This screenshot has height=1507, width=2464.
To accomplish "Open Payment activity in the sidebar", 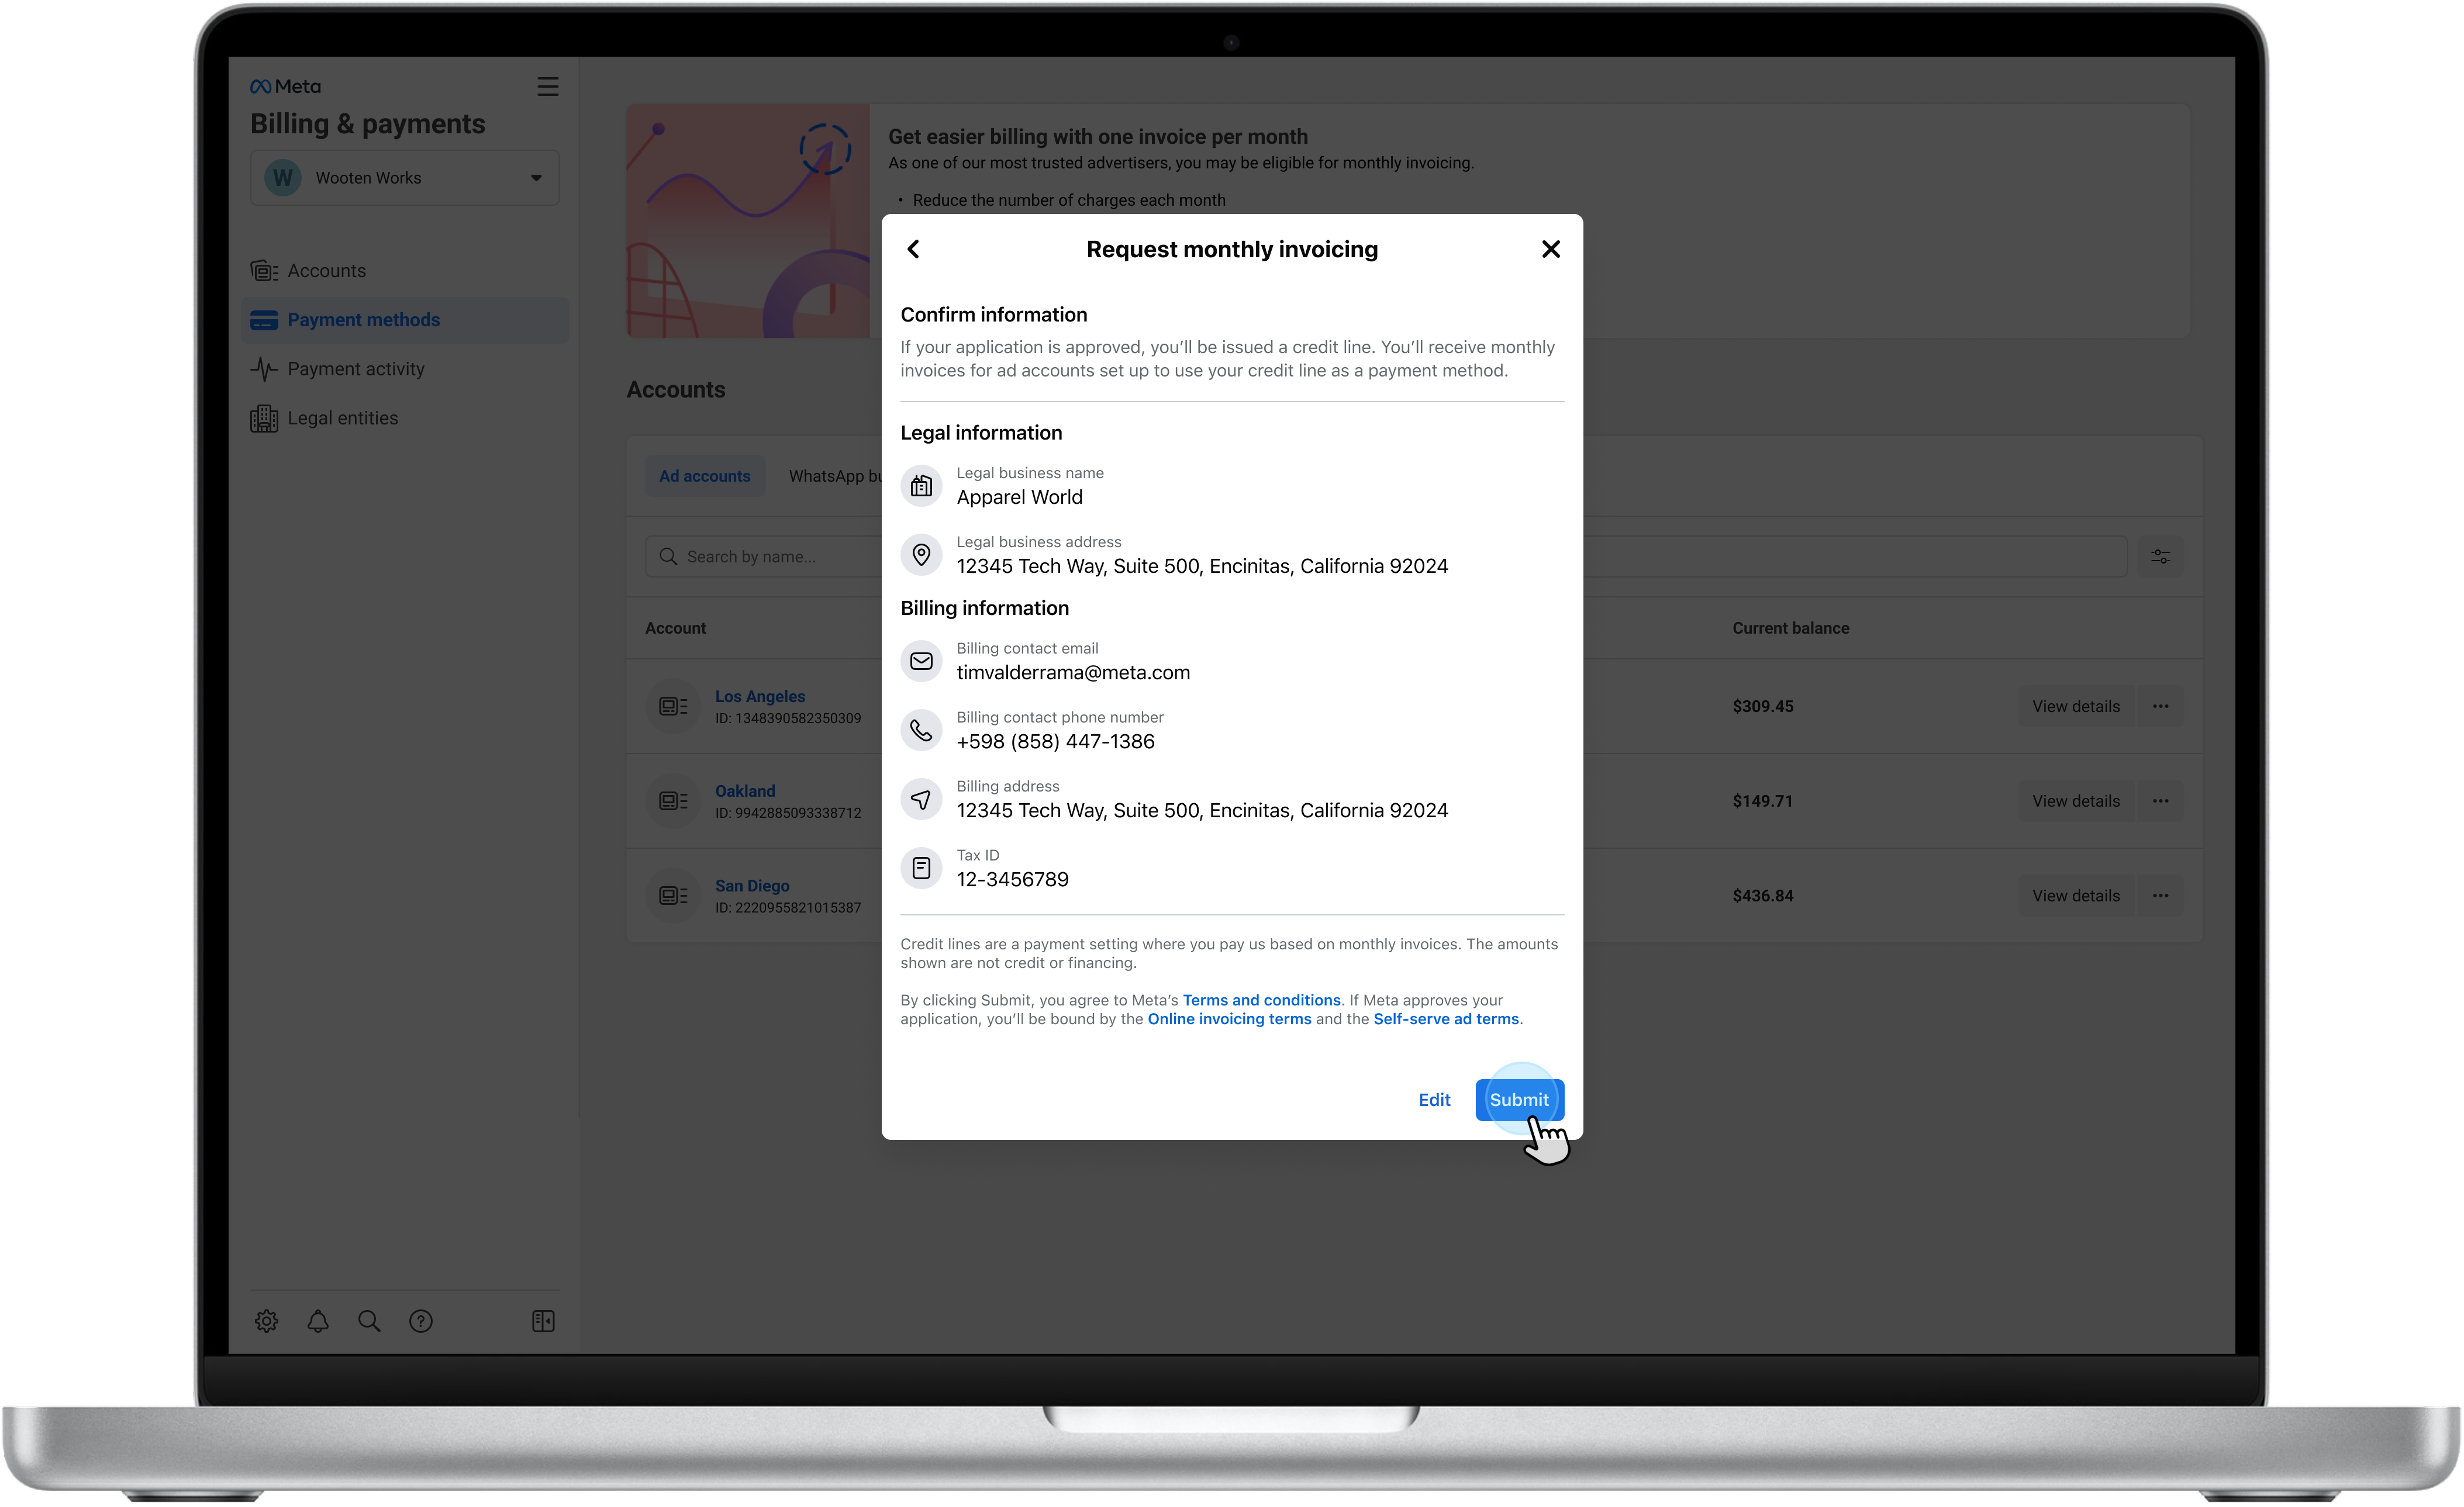I will [405, 369].
